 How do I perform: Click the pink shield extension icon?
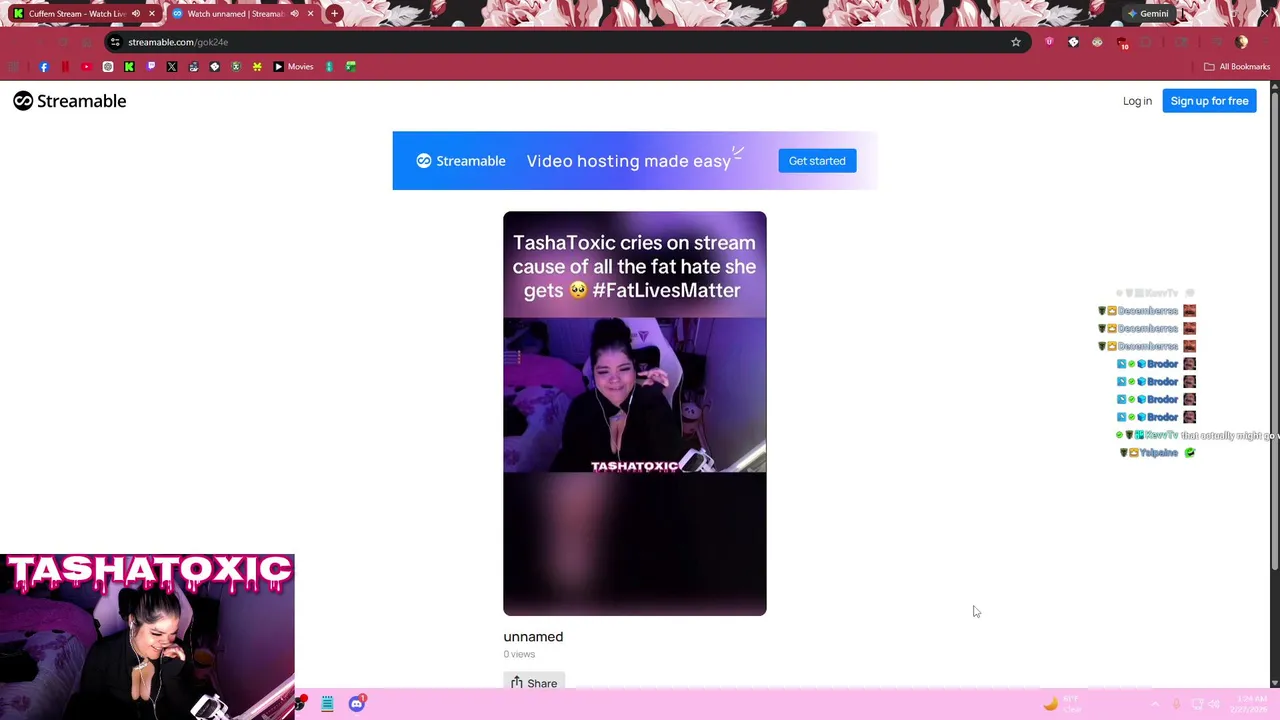tap(1049, 42)
